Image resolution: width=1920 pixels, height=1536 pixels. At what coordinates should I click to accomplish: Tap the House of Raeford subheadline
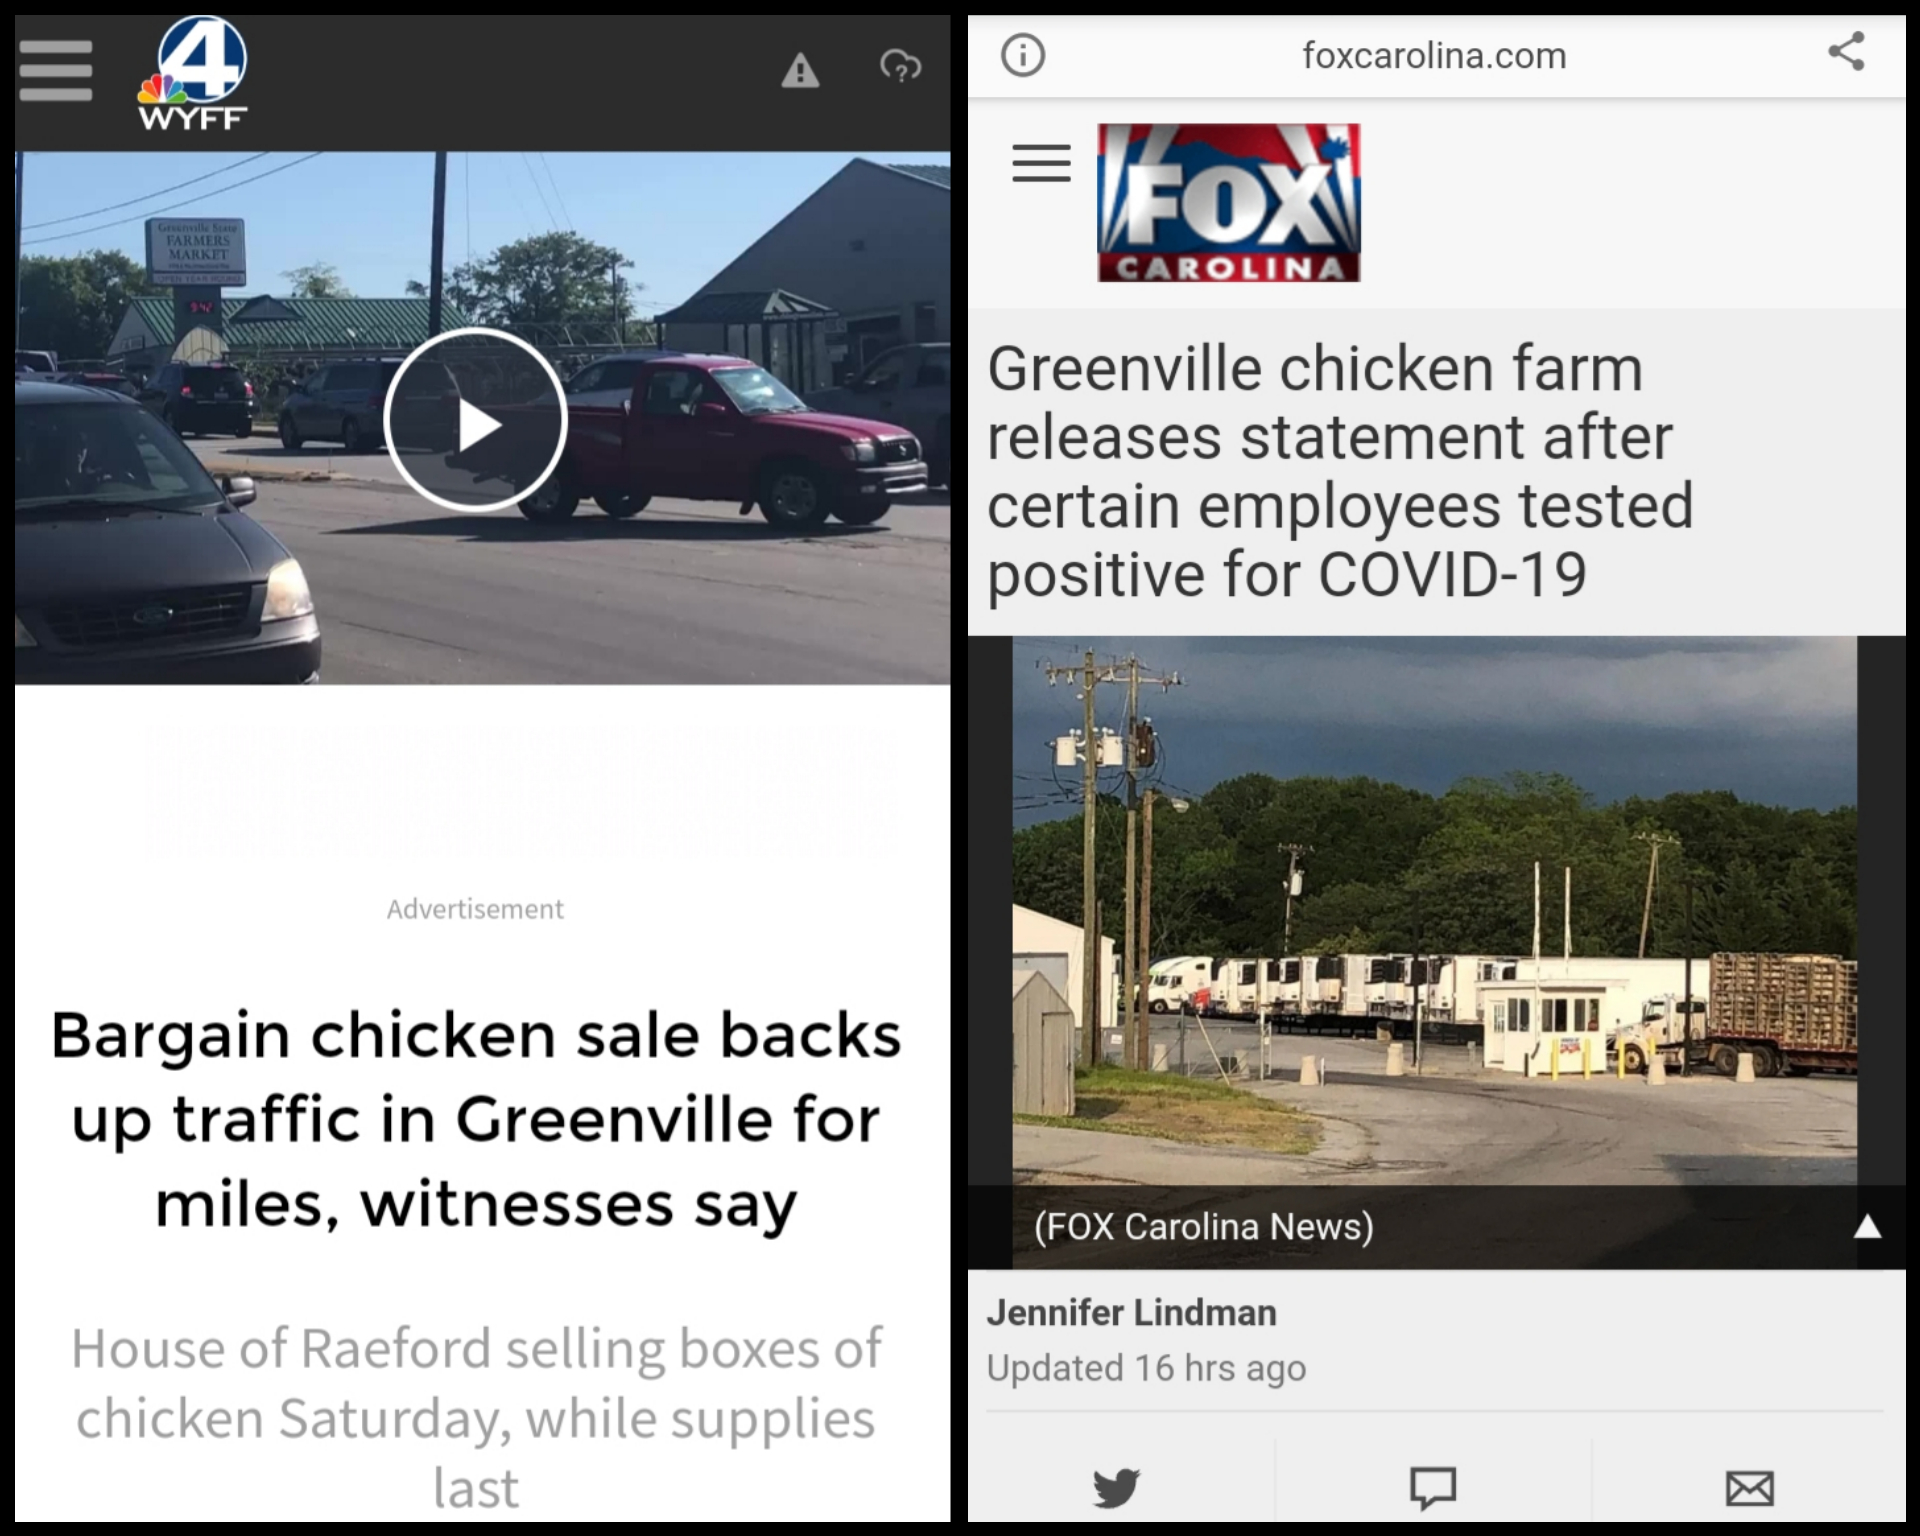click(476, 1417)
